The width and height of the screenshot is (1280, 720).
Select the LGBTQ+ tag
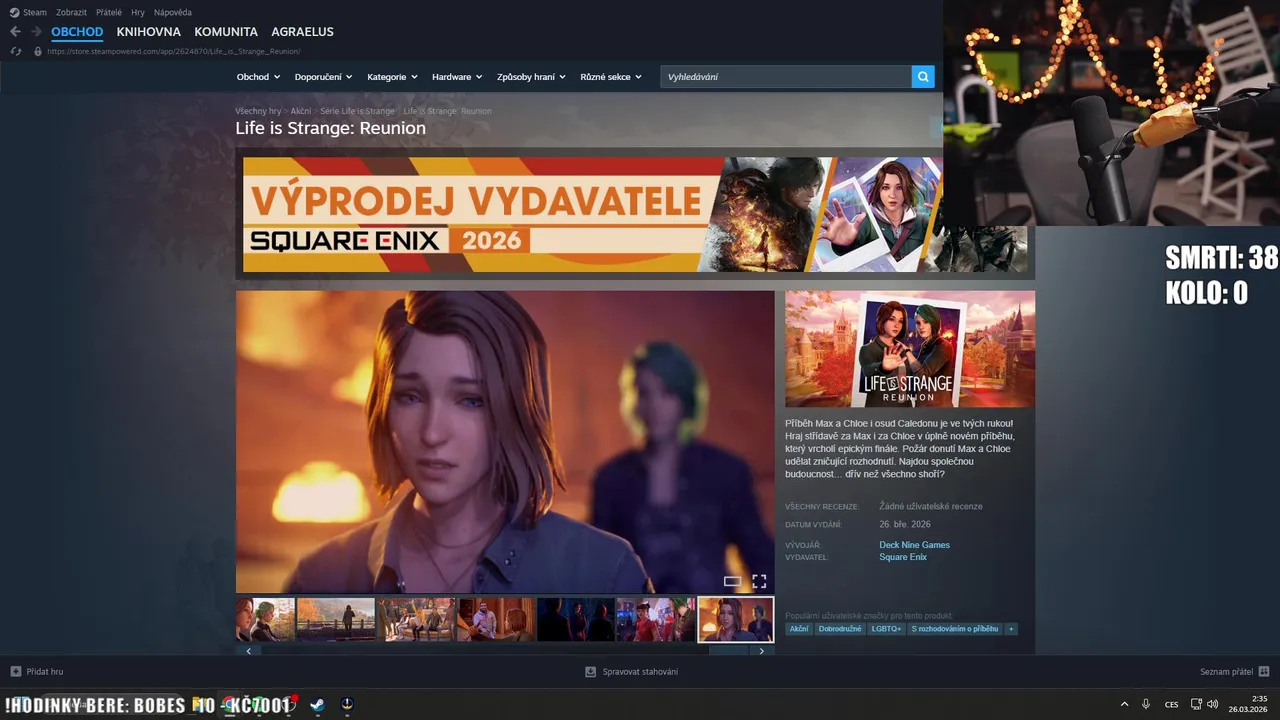coord(886,629)
